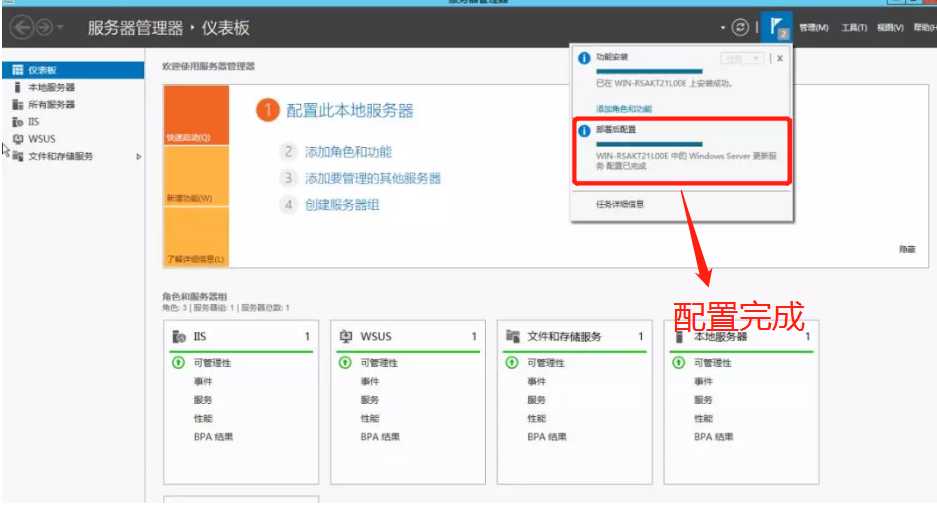Select 仪表板 in the left navigation
Screen dimensions: 937x509
tap(73, 70)
